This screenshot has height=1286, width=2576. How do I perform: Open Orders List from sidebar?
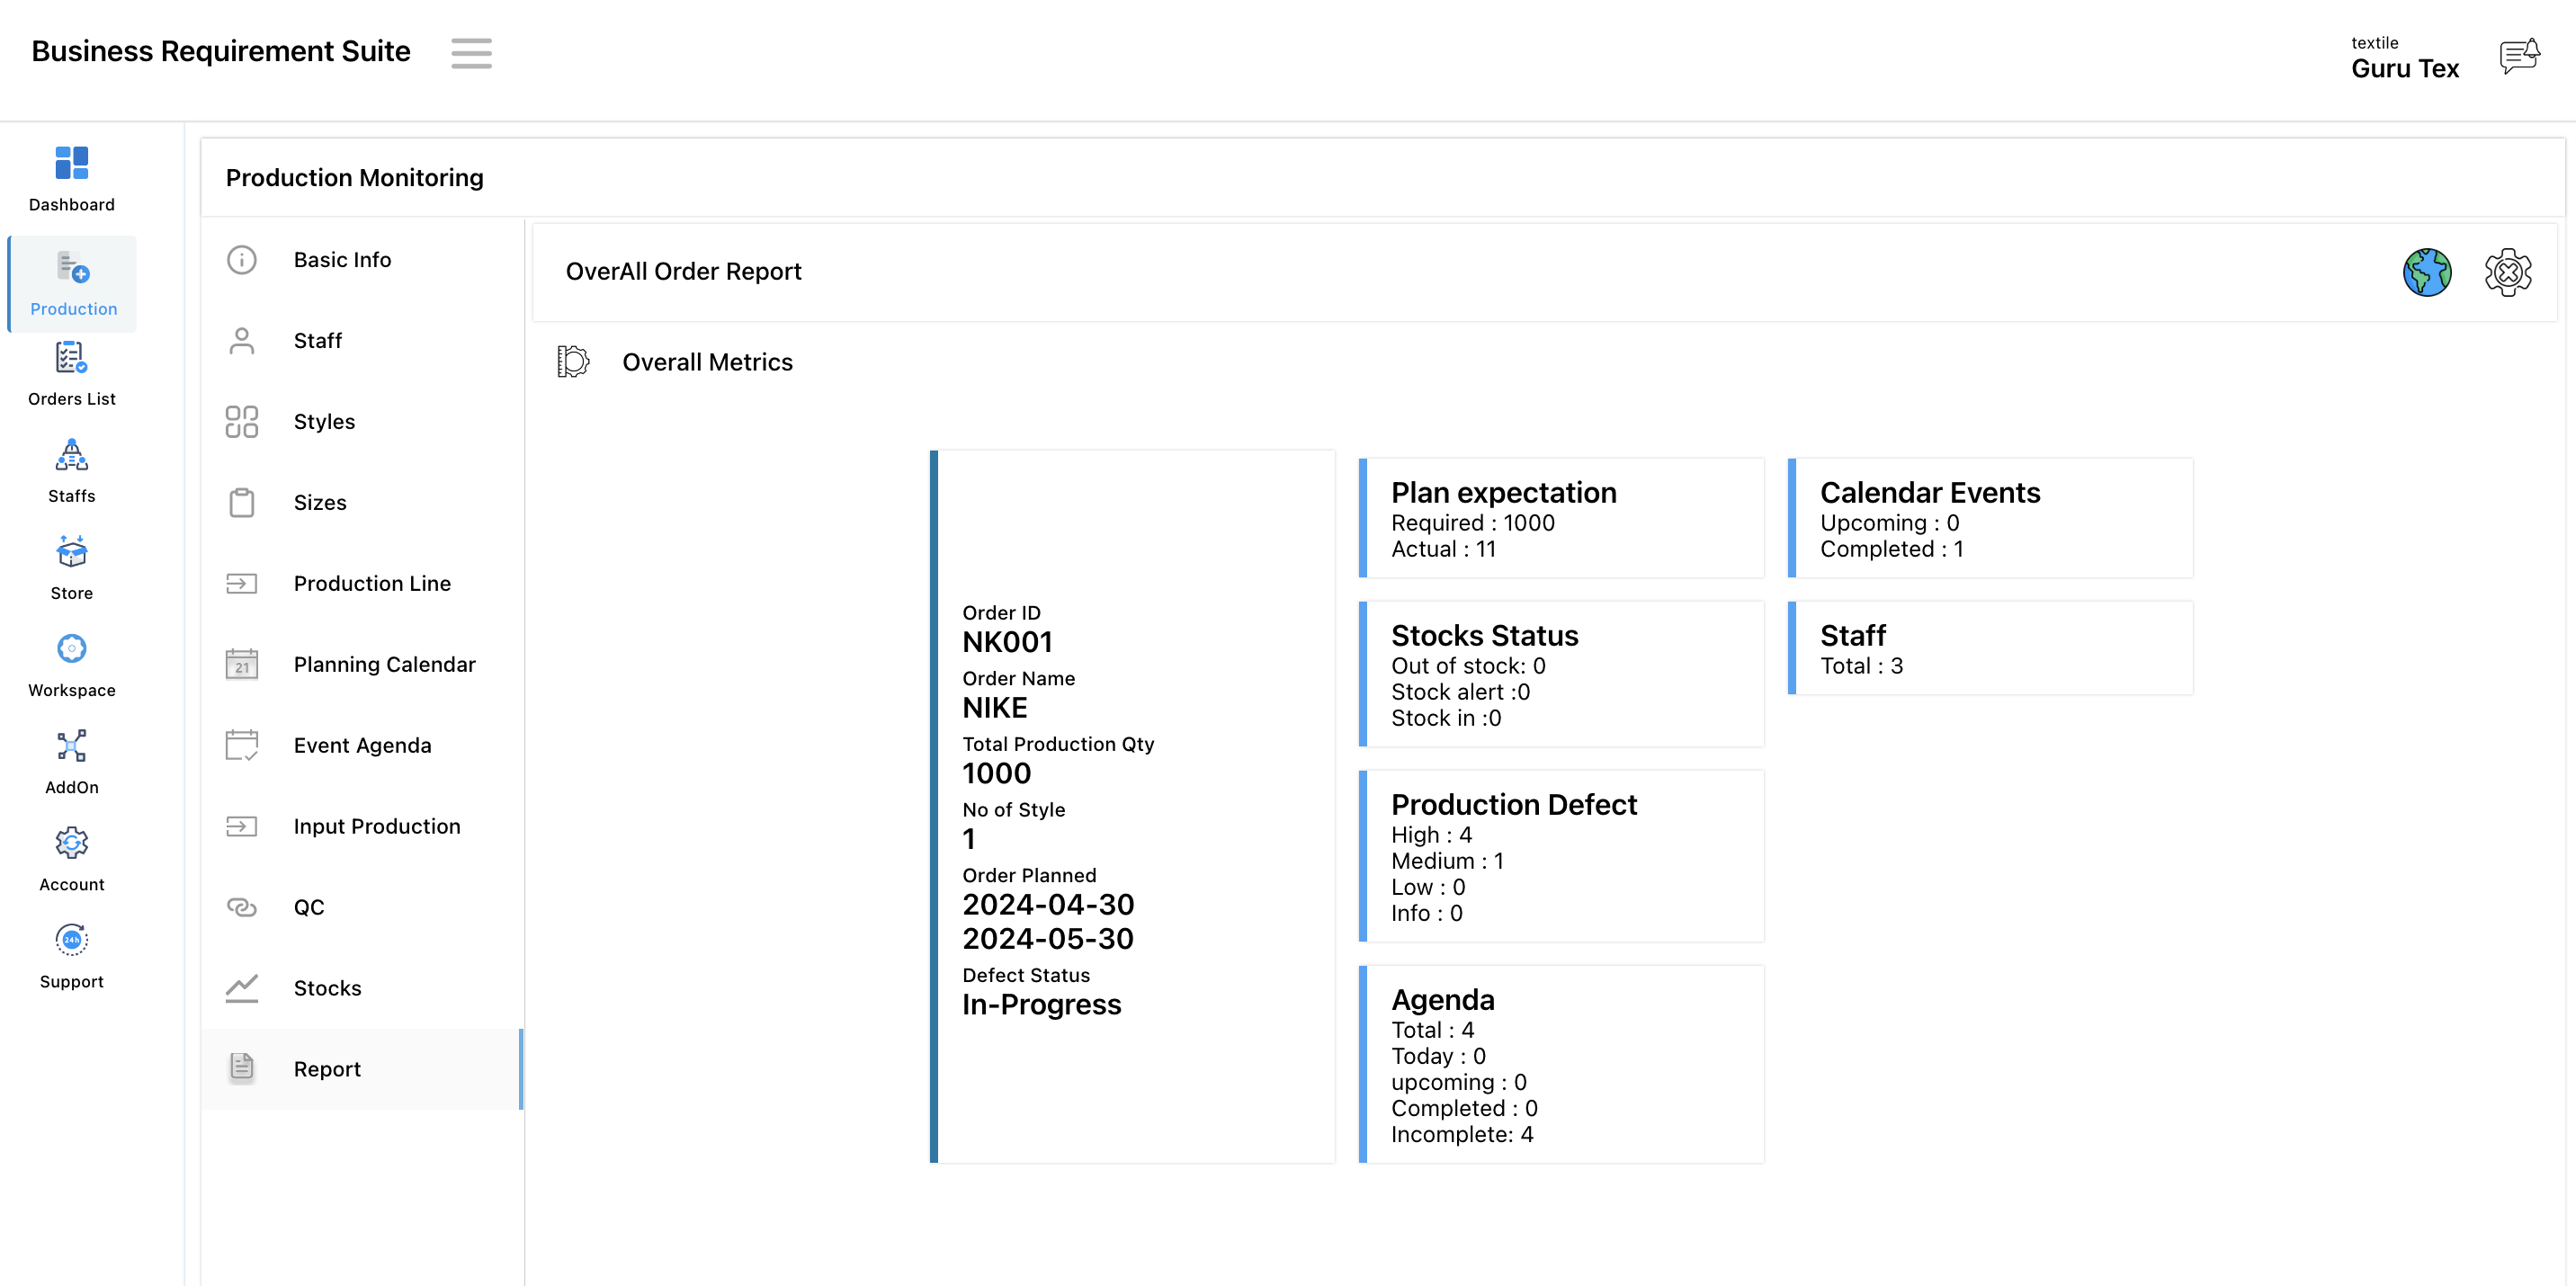coord(71,357)
